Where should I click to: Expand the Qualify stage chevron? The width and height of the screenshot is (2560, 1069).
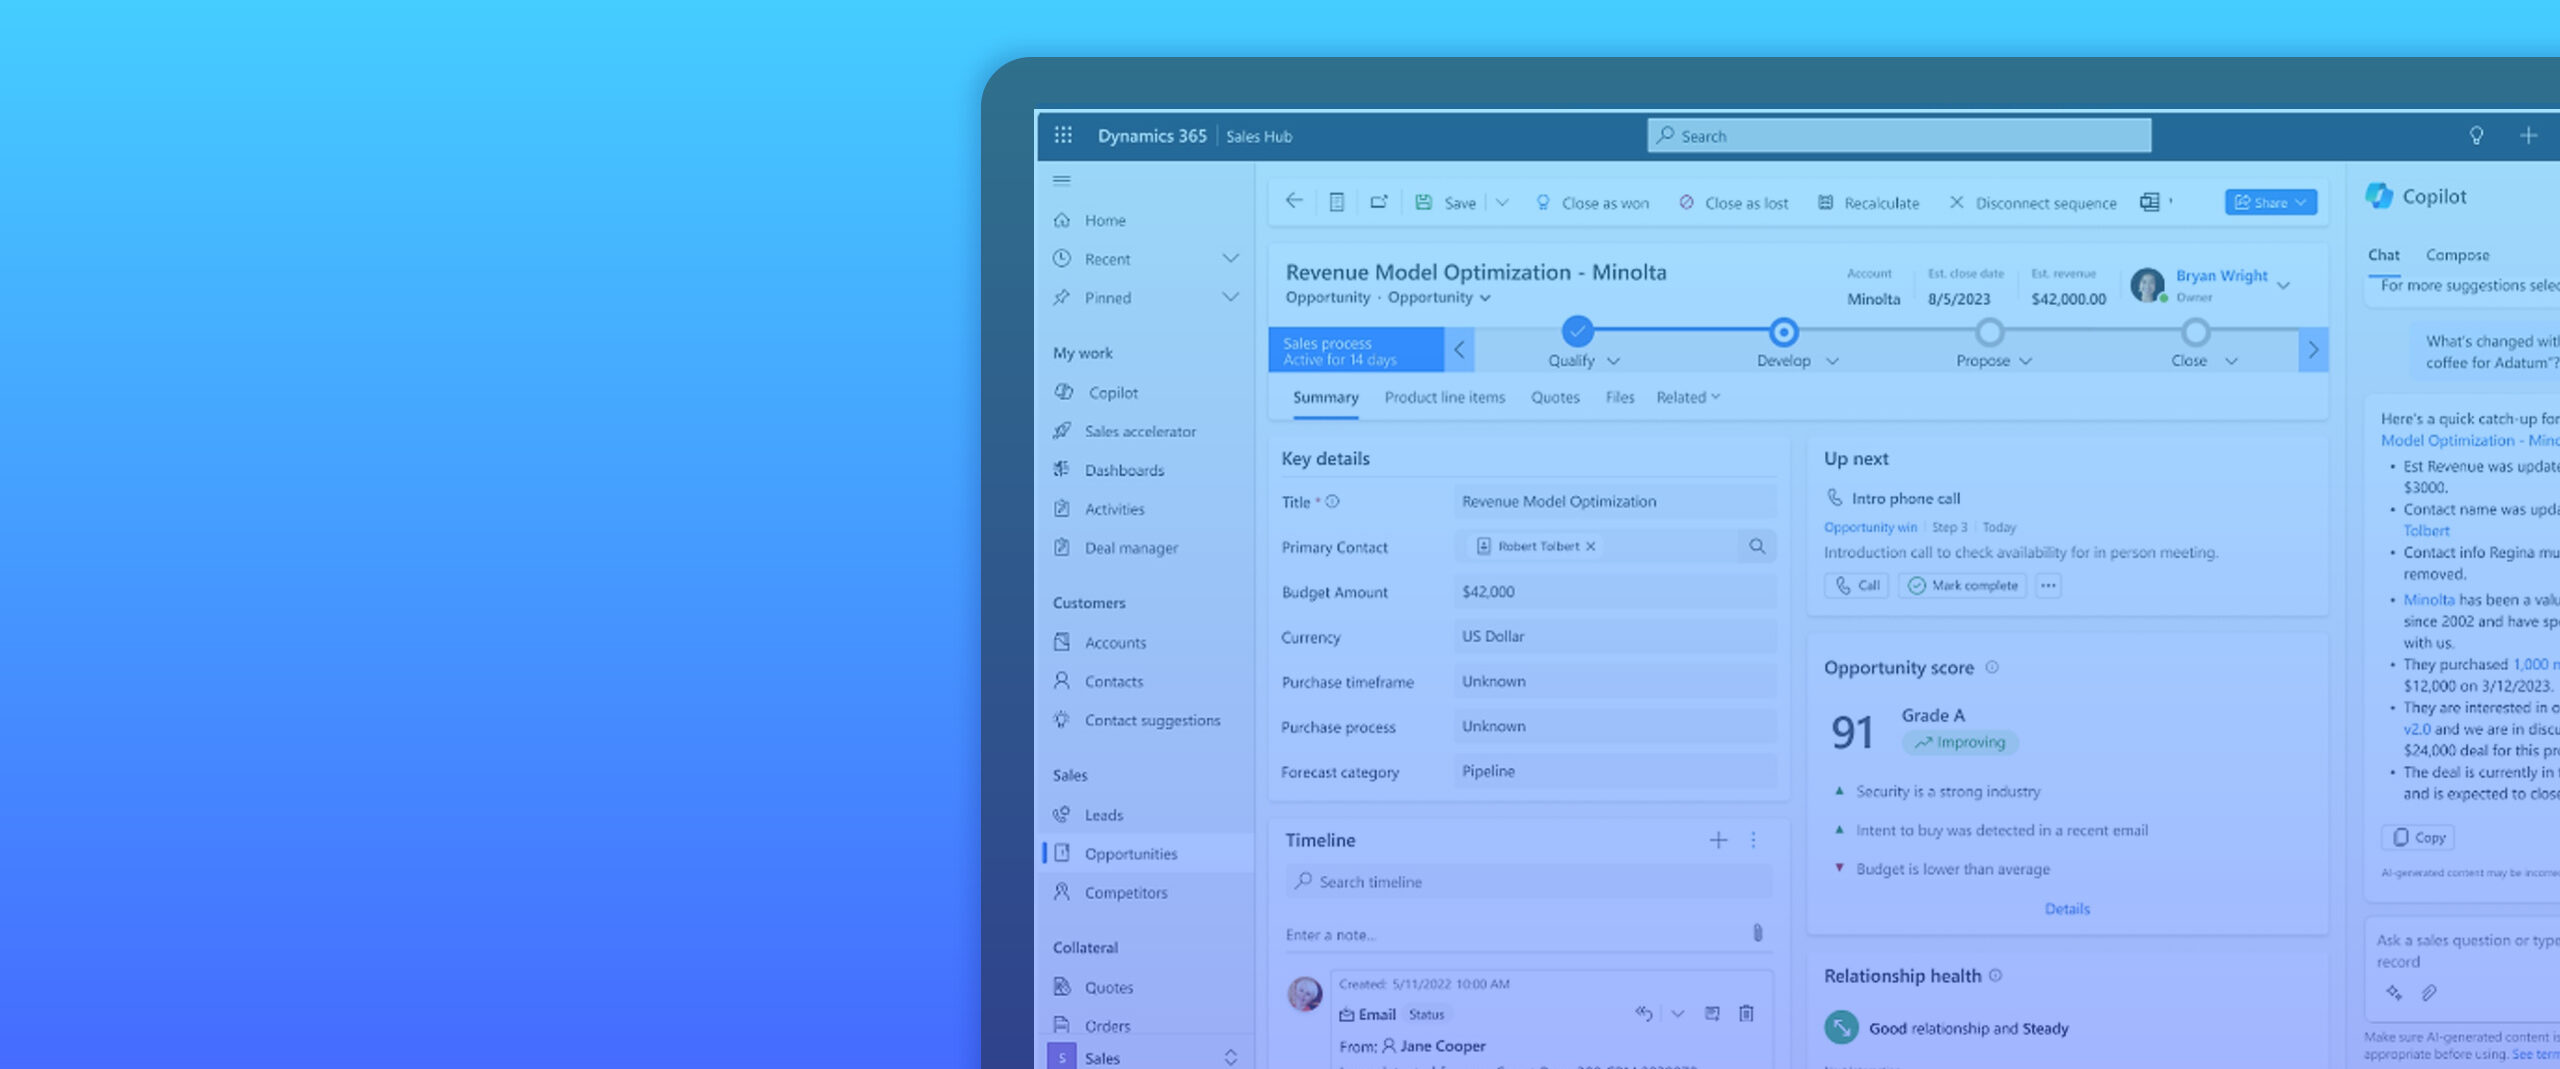[x=1613, y=361]
